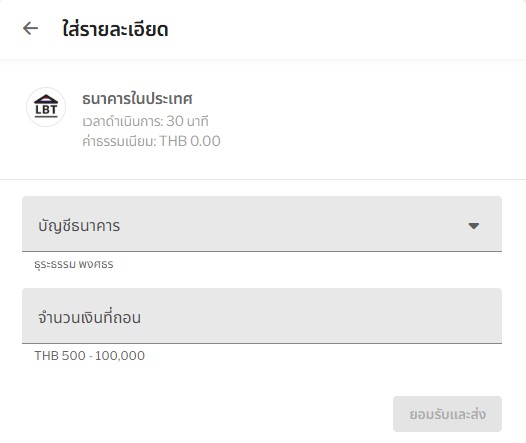Click the underline beneath the bank account field
This screenshot has width=526, height=443.
(262, 251)
